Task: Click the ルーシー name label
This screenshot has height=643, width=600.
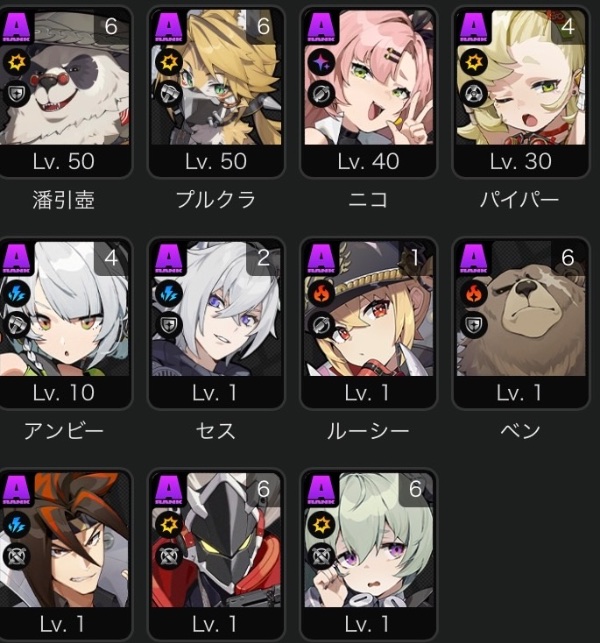Action: click(x=368, y=431)
